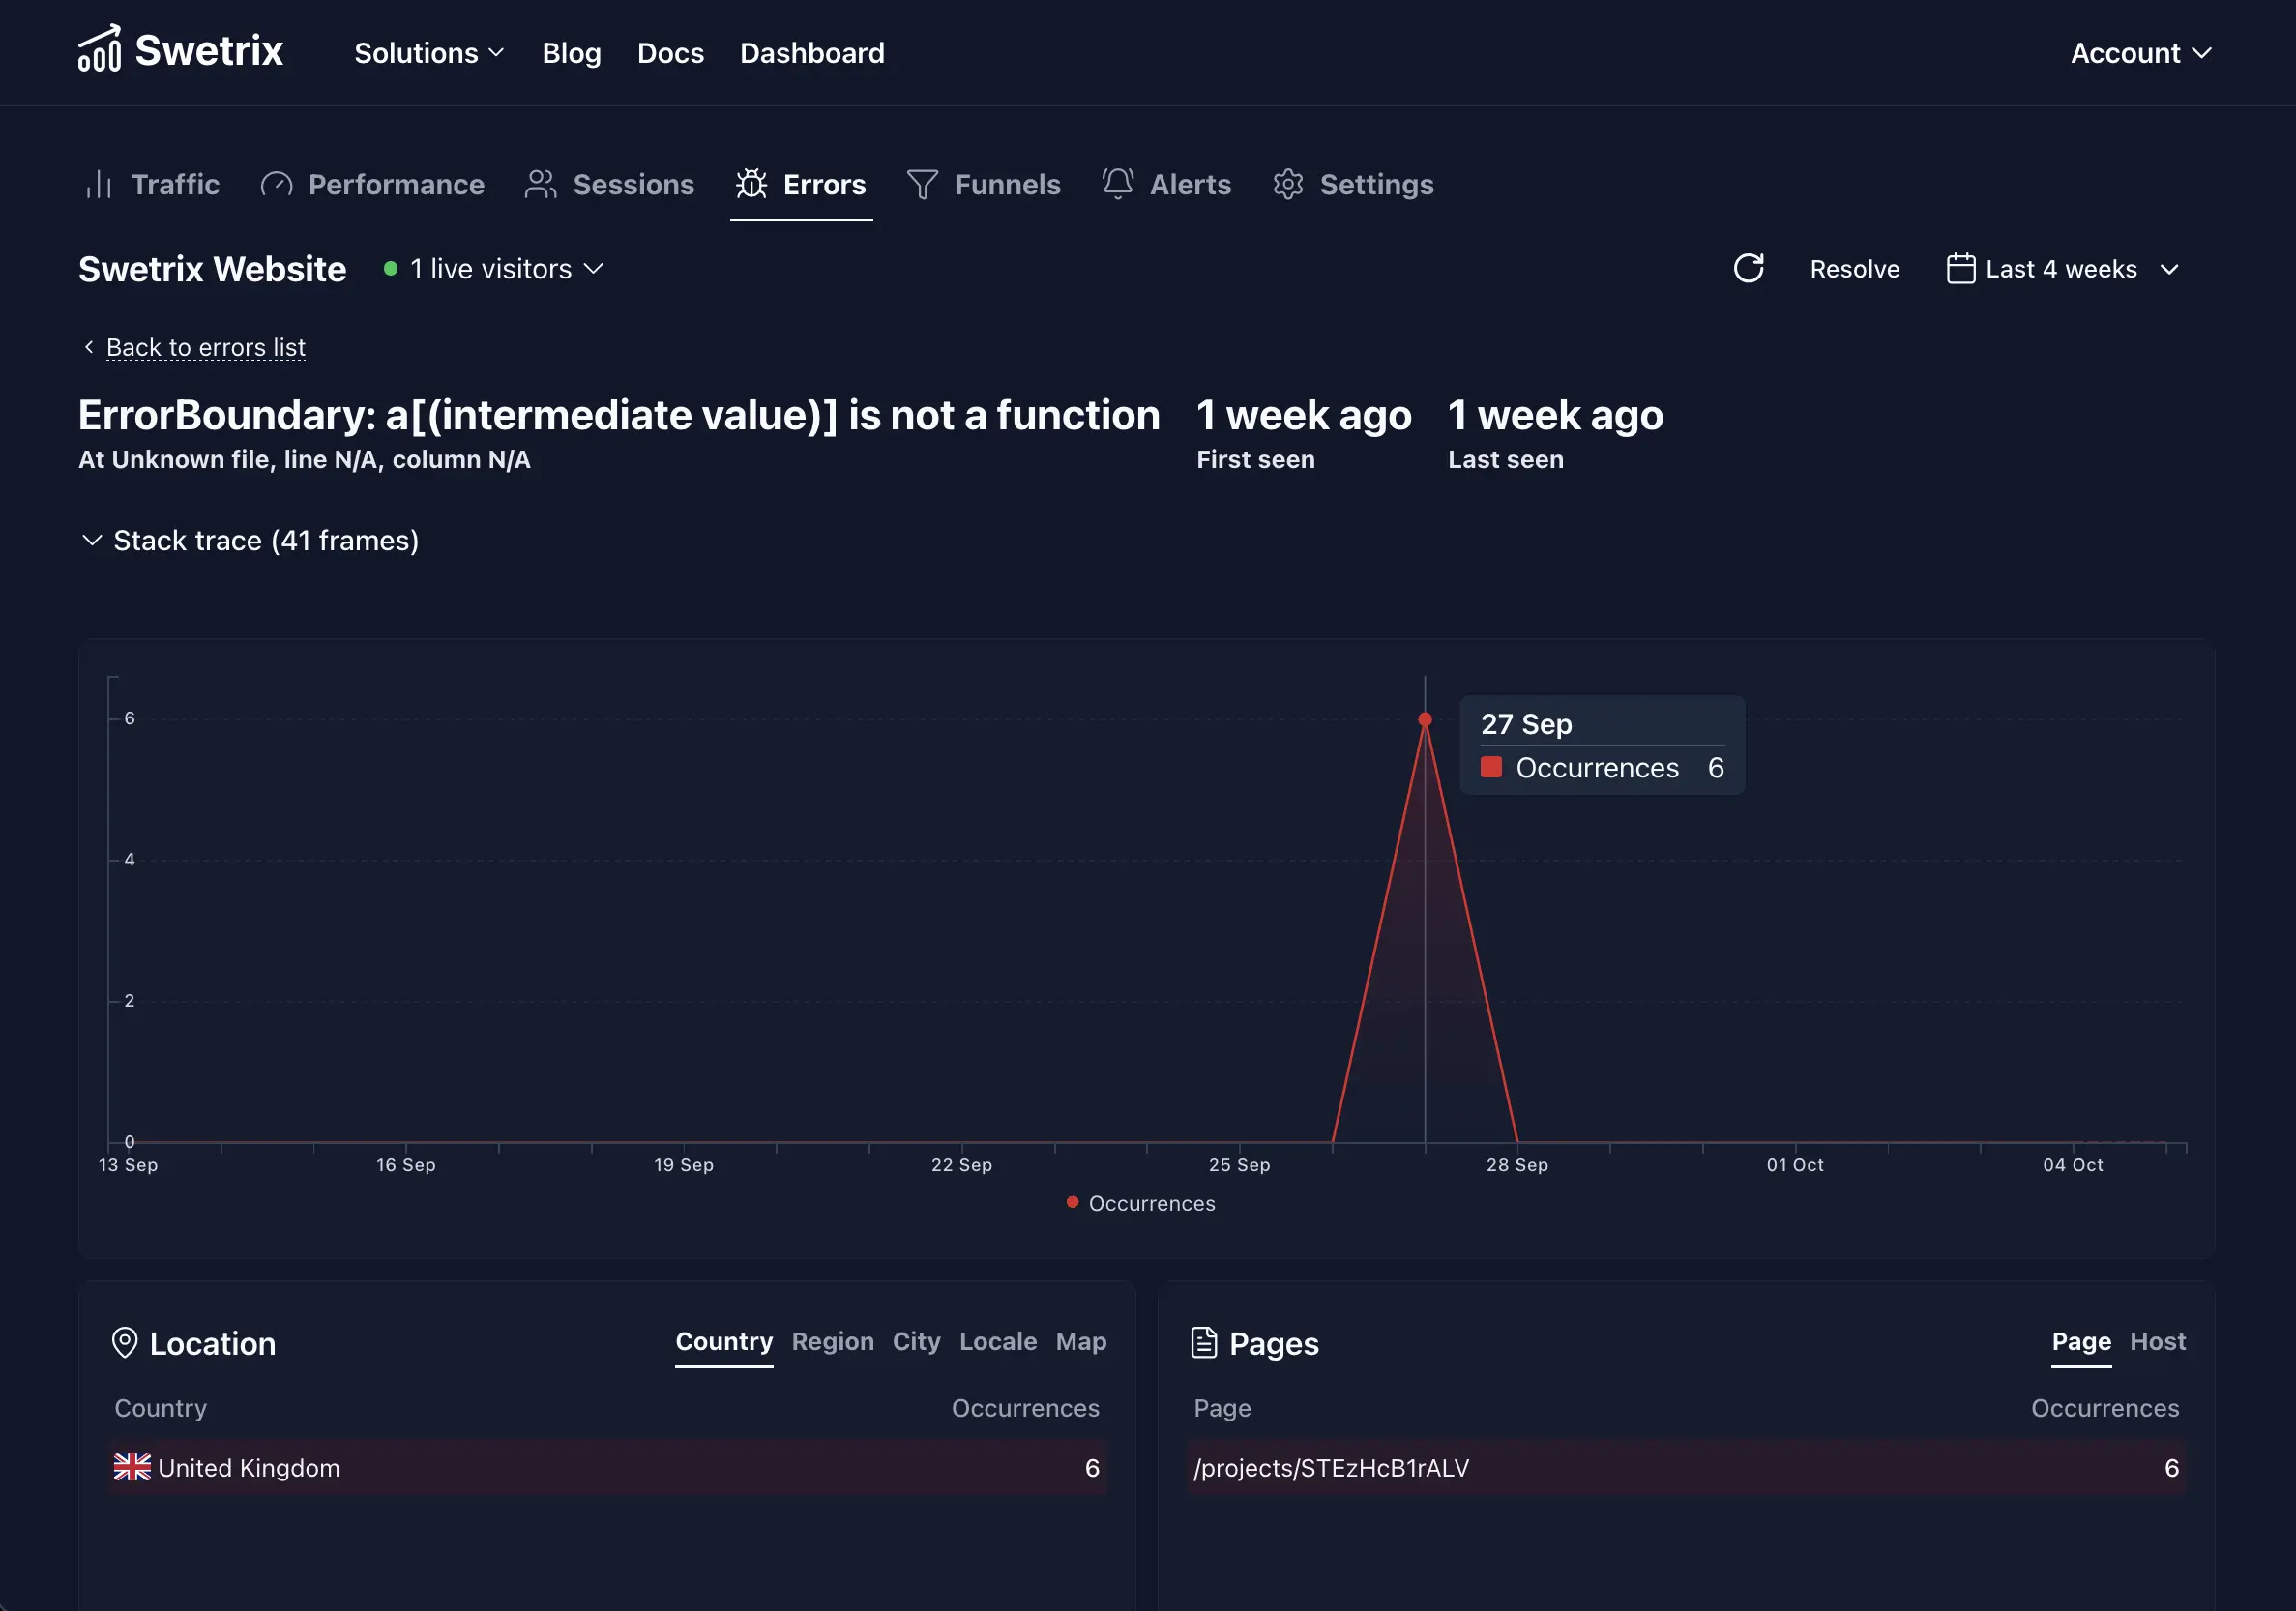The height and width of the screenshot is (1611, 2296).
Task: Click the Resolve button
Action: [x=1854, y=269]
